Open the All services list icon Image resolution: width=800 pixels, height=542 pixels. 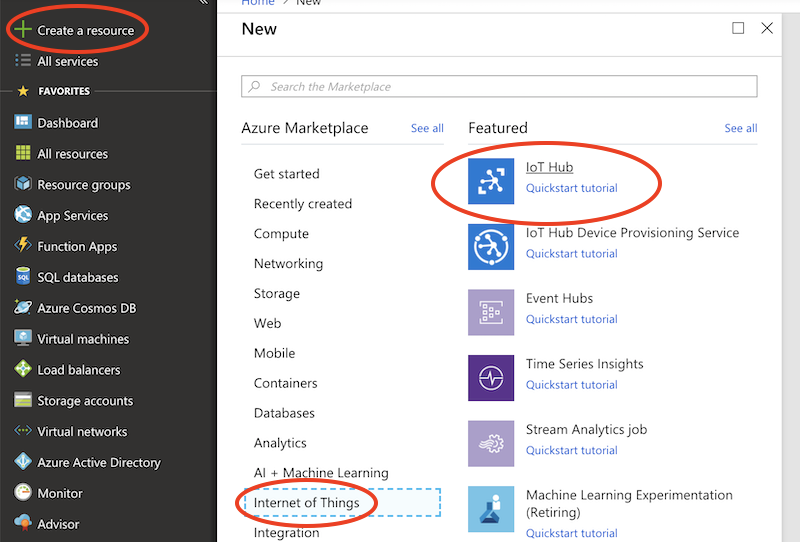tap(23, 60)
